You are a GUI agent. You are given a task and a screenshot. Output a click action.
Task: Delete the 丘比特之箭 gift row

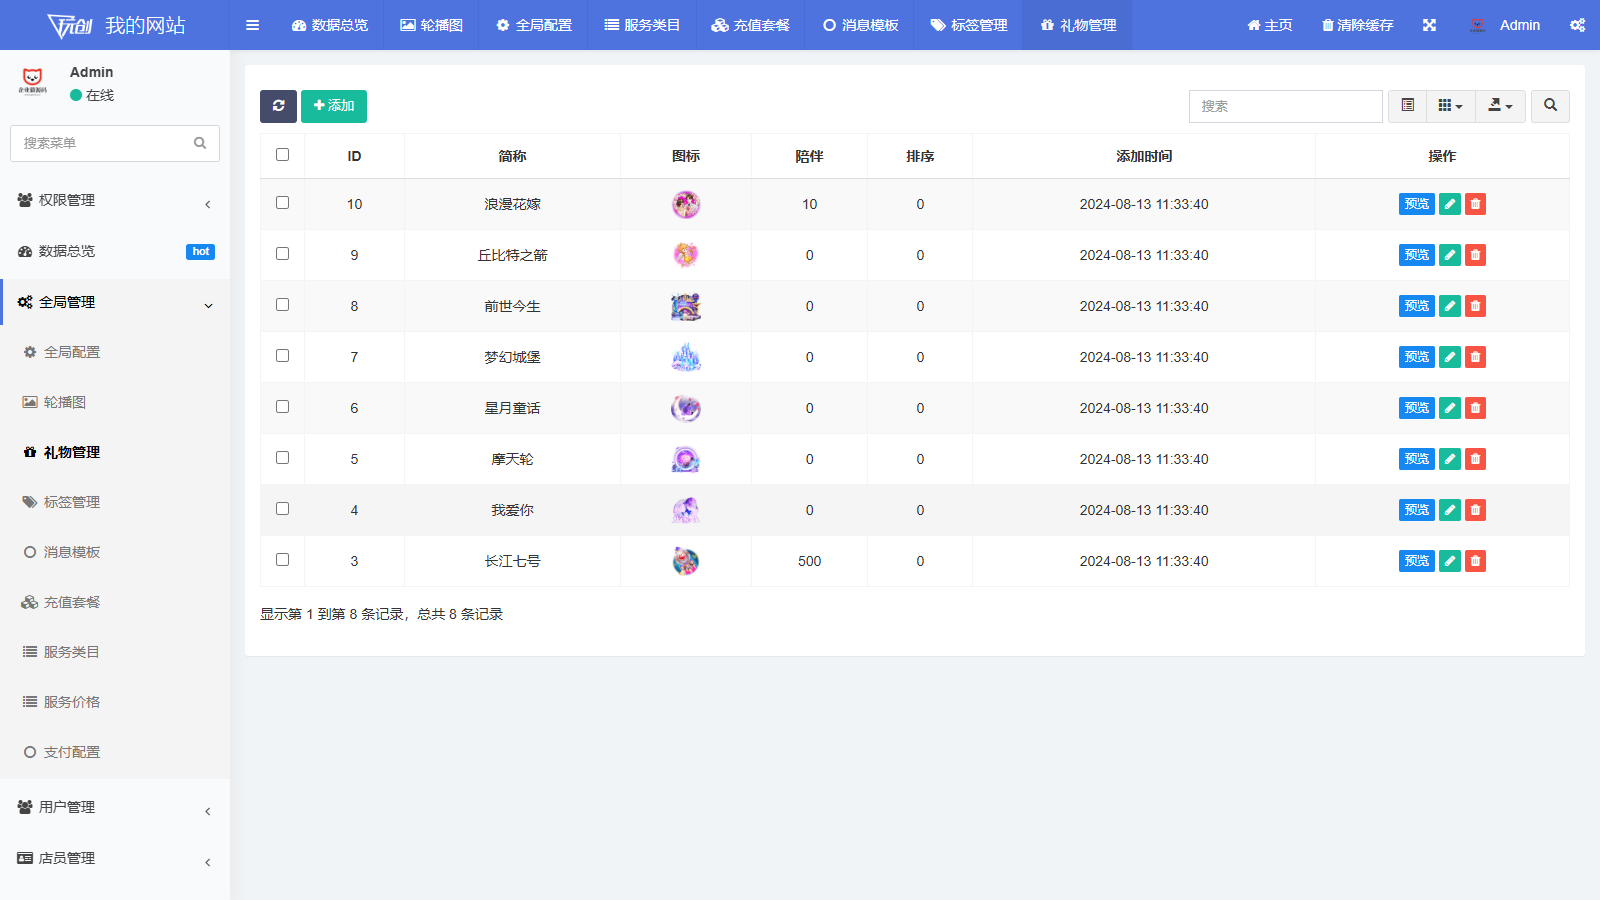coord(1475,255)
